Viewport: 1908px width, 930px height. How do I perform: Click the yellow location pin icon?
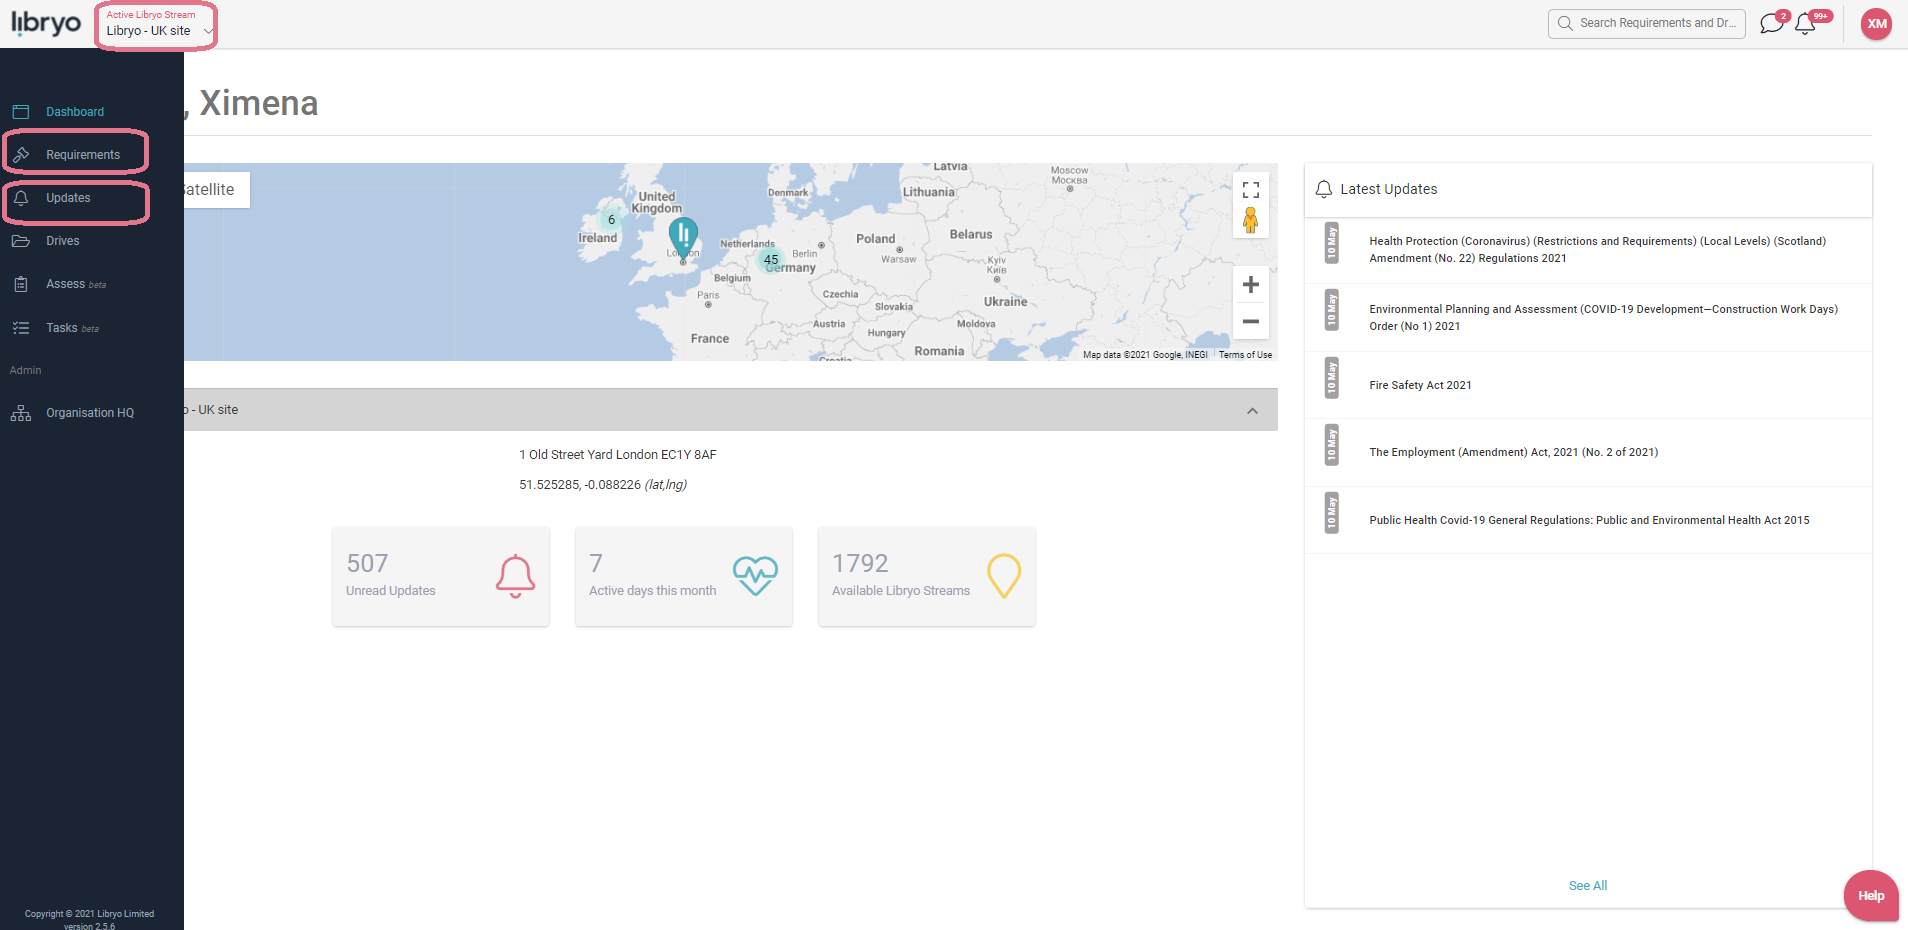pyautogui.click(x=1004, y=576)
